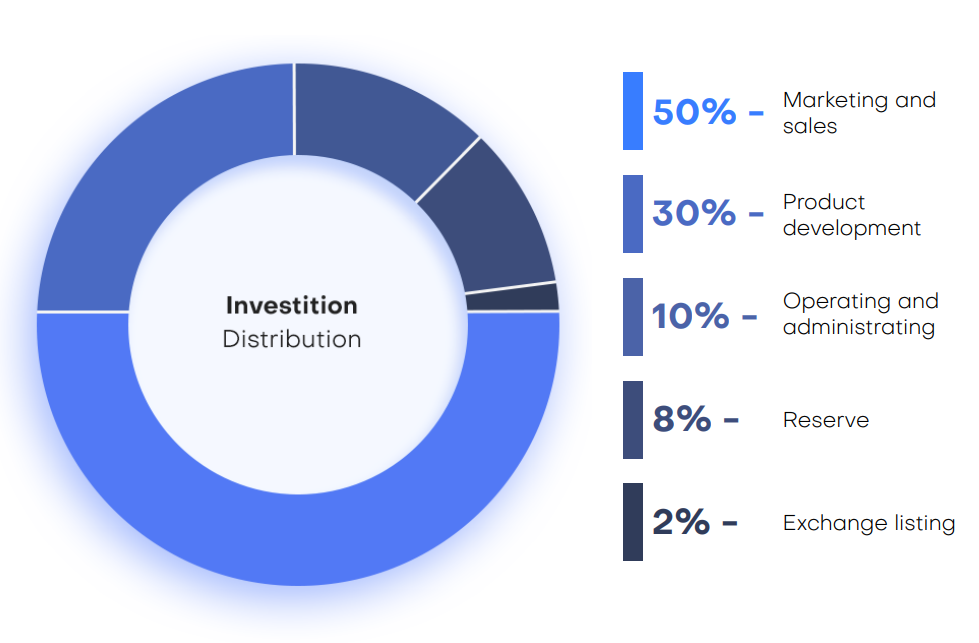Click the Exchange listing legend text
The image size is (979, 643).
click(x=869, y=523)
